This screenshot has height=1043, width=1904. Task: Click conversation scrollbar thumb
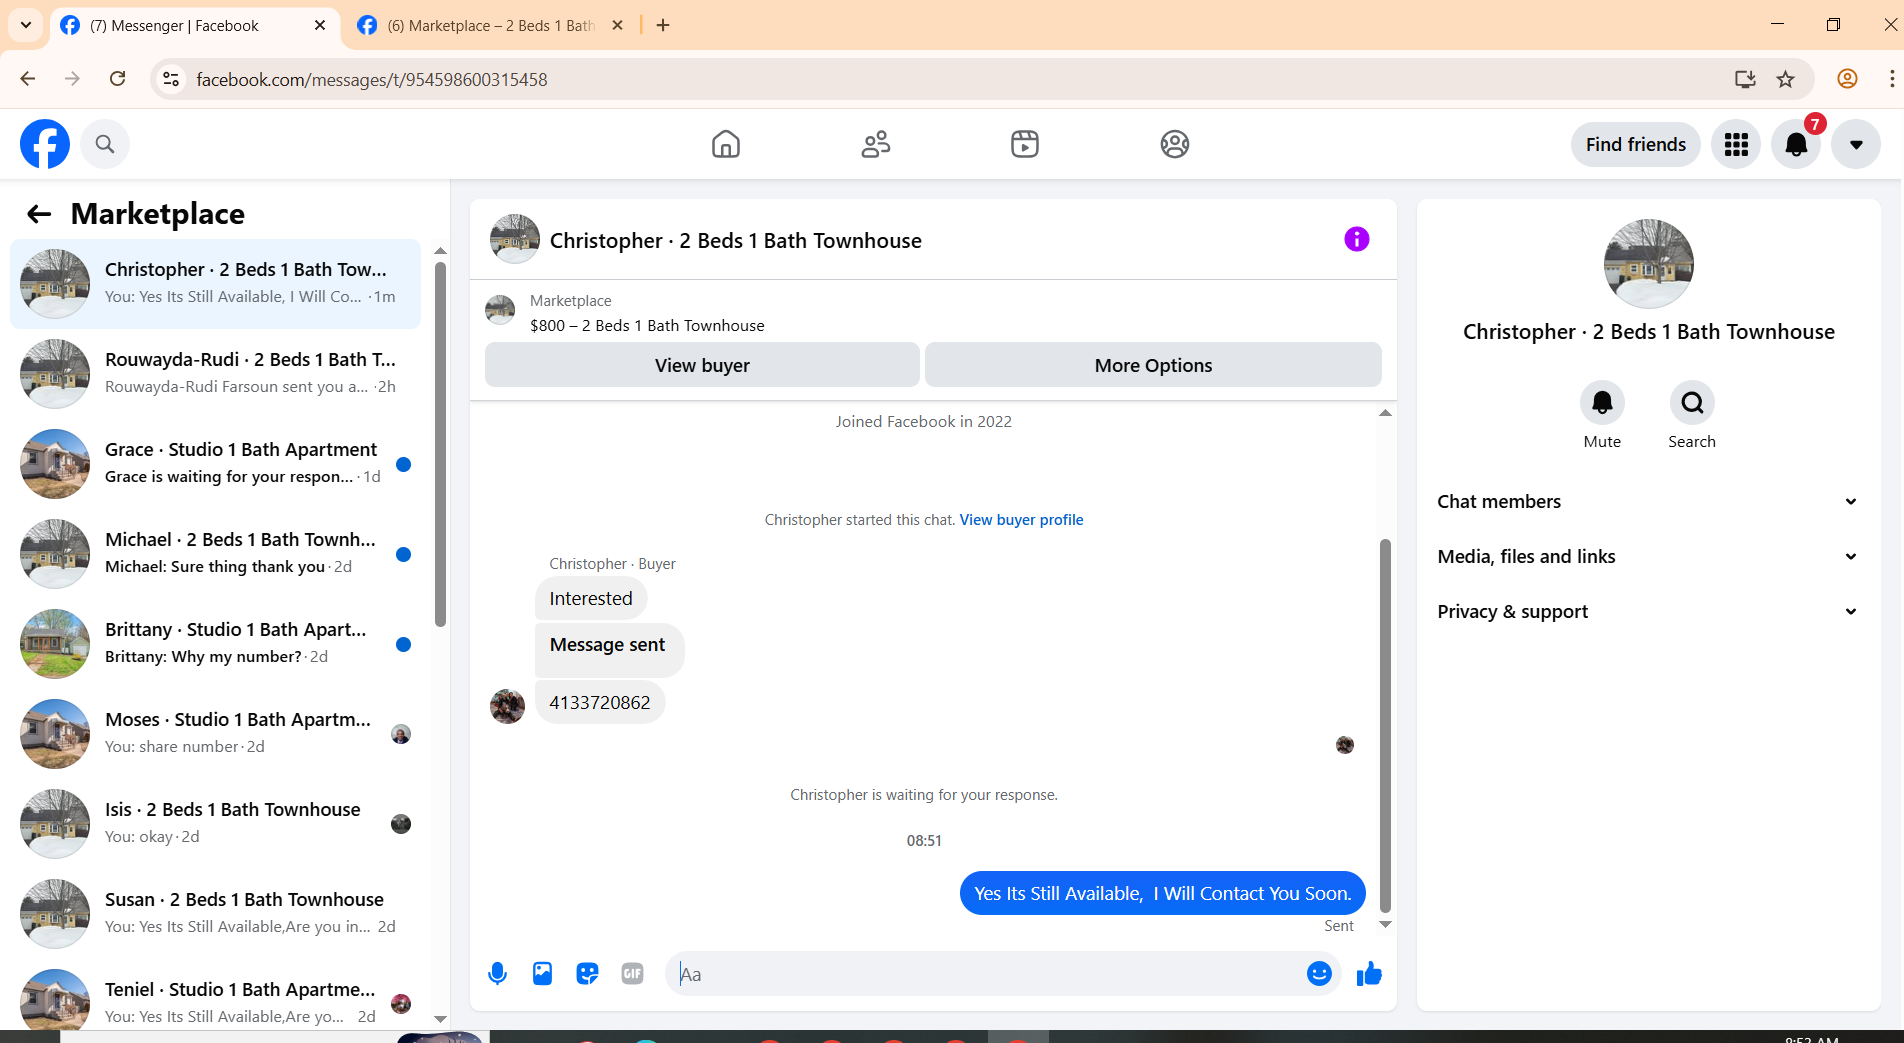click(x=1385, y=725)
